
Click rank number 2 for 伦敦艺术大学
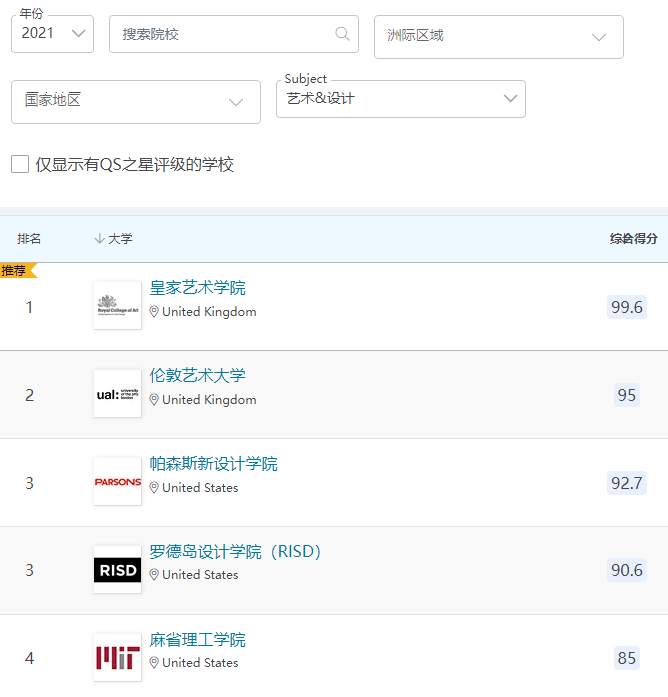point(29,395)
